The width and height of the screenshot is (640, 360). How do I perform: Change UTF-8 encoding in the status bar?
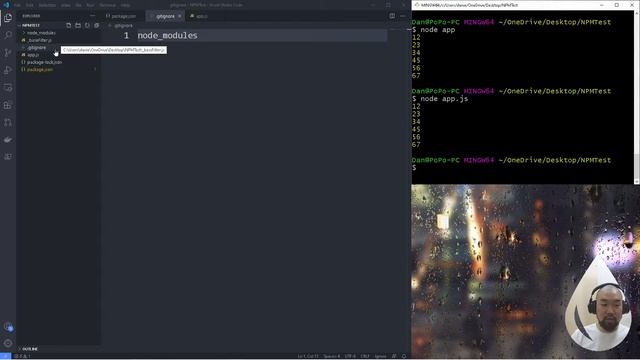coord(351,356)
